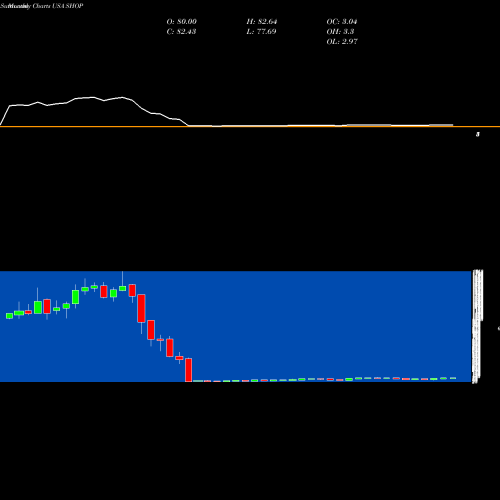Click the first green candlestick on the left
The height and width of the screenshot is (500, 500).
tap(9, 316)
